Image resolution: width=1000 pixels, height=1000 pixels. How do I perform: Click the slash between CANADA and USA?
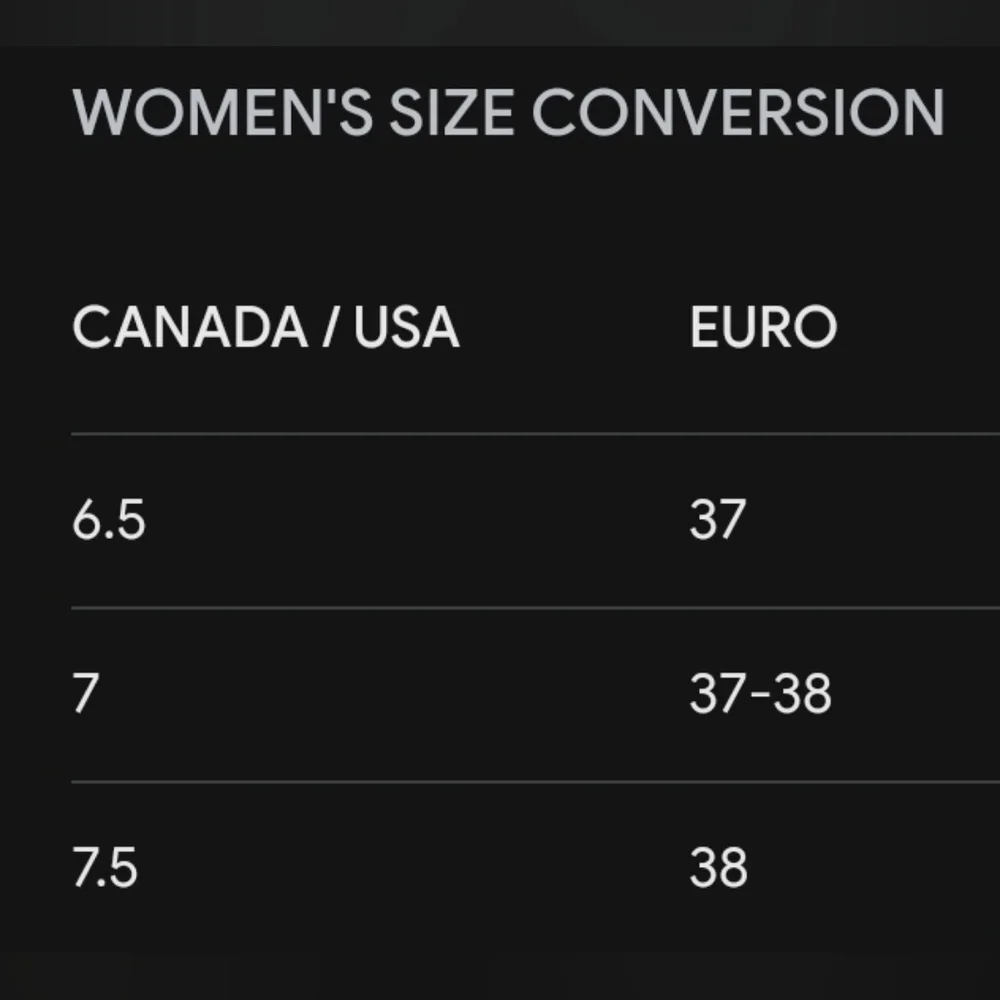click(329, 327)
